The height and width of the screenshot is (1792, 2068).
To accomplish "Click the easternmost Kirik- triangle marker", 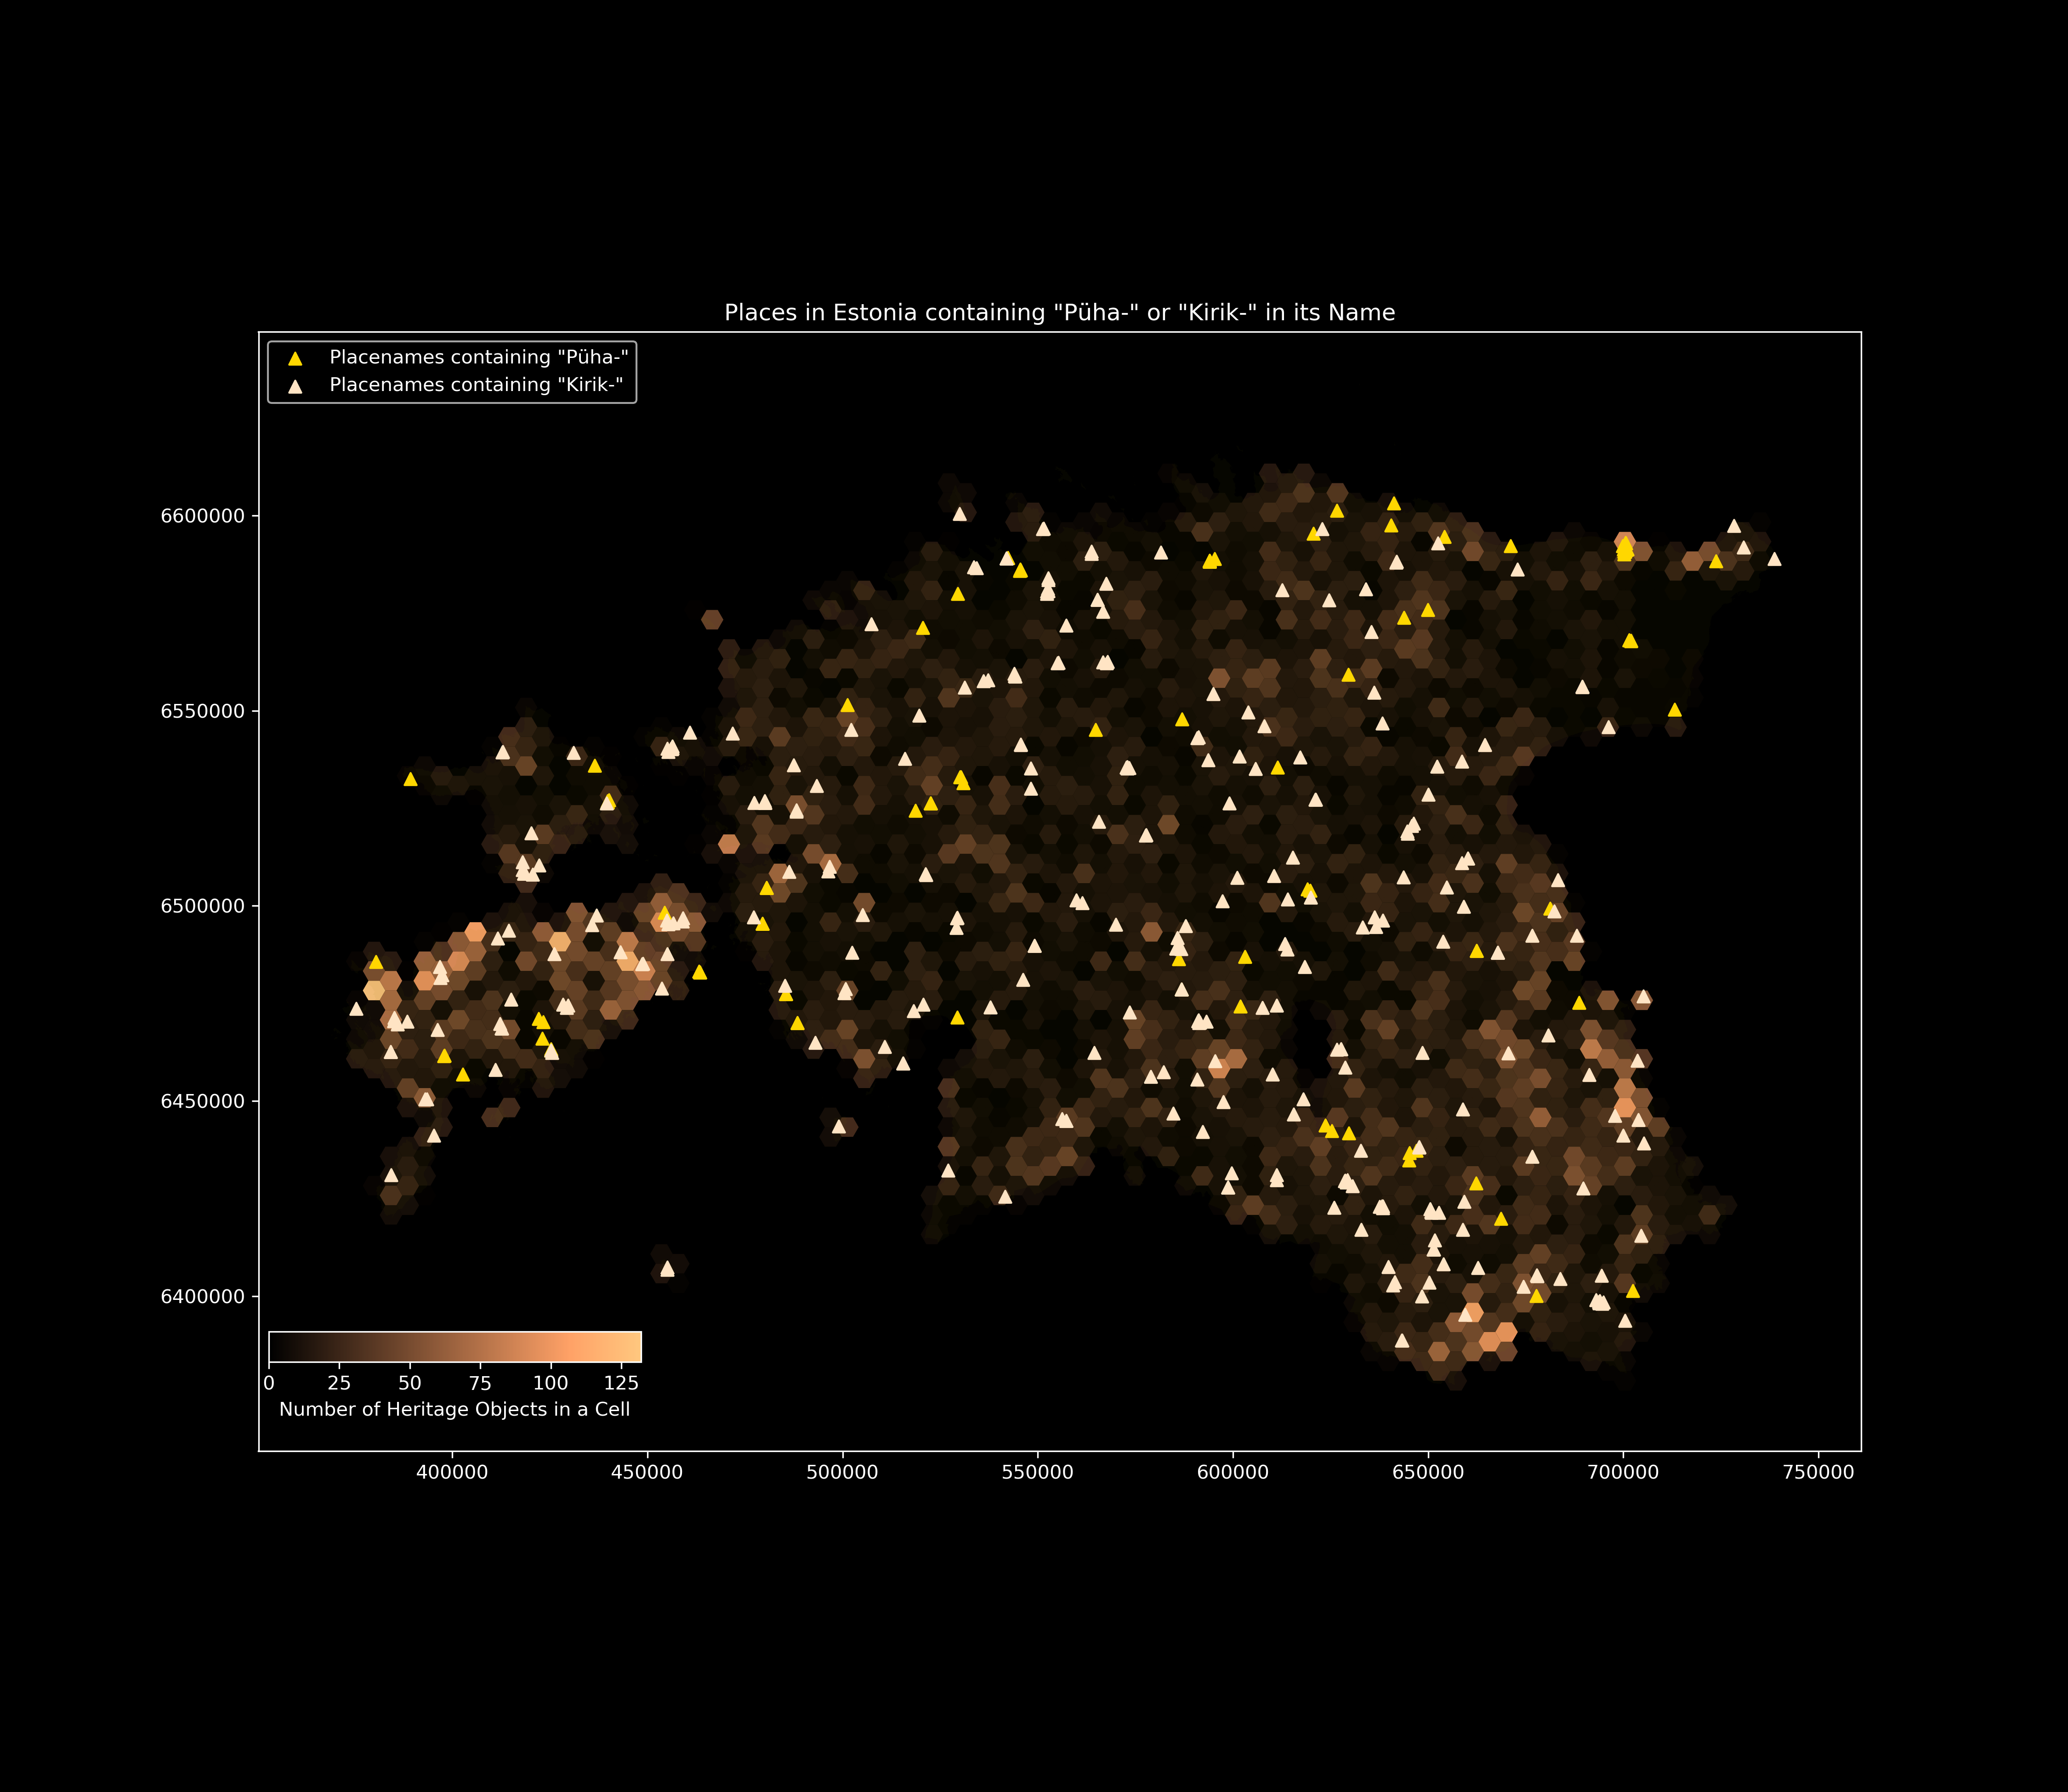I will tap(1774, 559).
